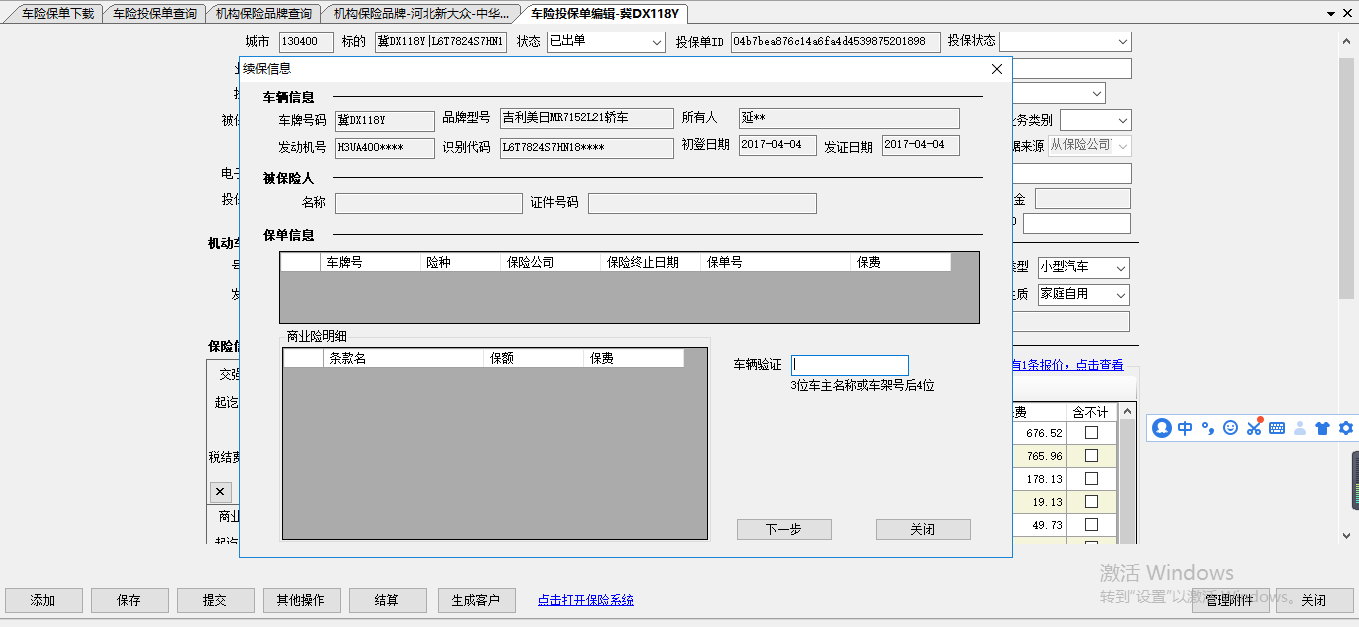This screenshot has height=627, width=1359.
Task: Click the 结算 button
Action: tap(387, 600)
